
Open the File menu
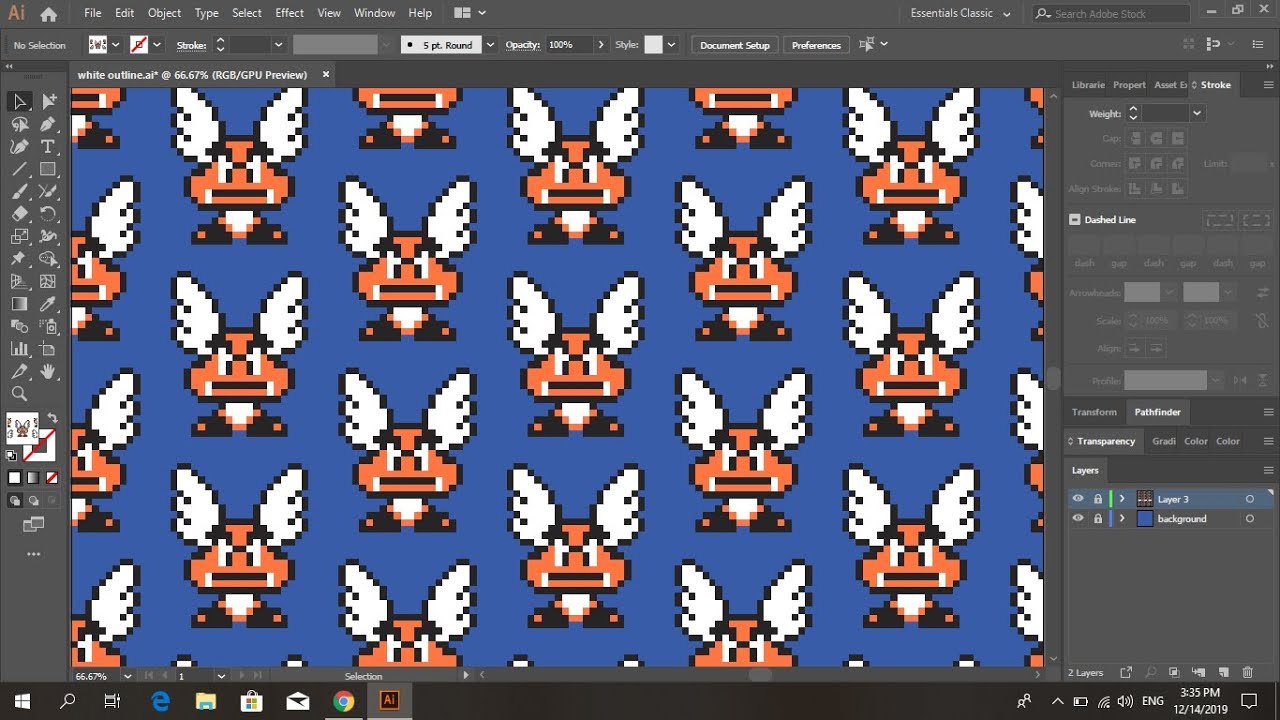point(93,13)
